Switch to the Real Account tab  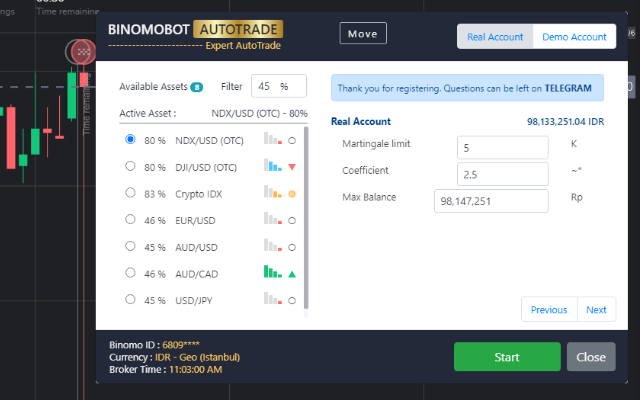coord(495,37)
